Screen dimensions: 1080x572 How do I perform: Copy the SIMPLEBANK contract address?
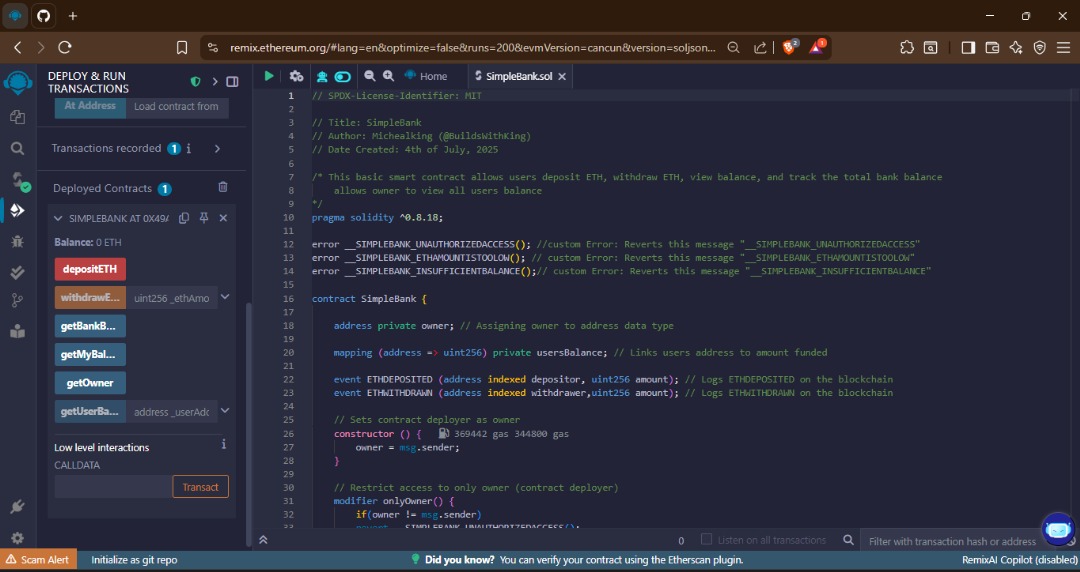tap(184, 218)
